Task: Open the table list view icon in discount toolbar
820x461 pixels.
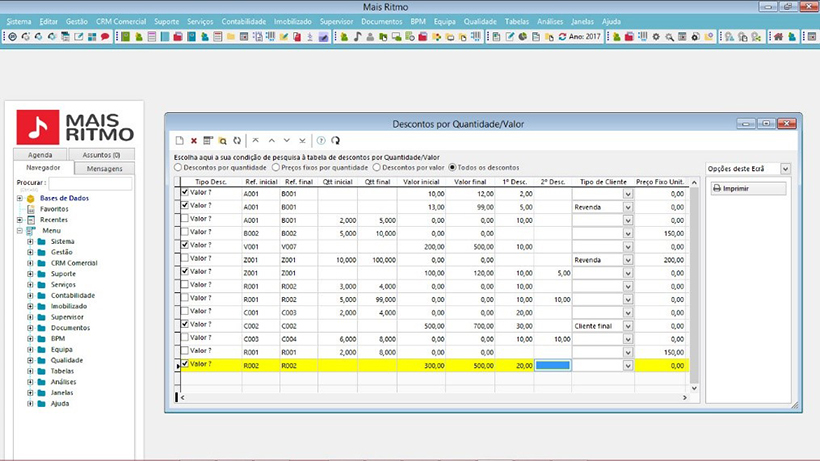Action: [x=208, y=141]
